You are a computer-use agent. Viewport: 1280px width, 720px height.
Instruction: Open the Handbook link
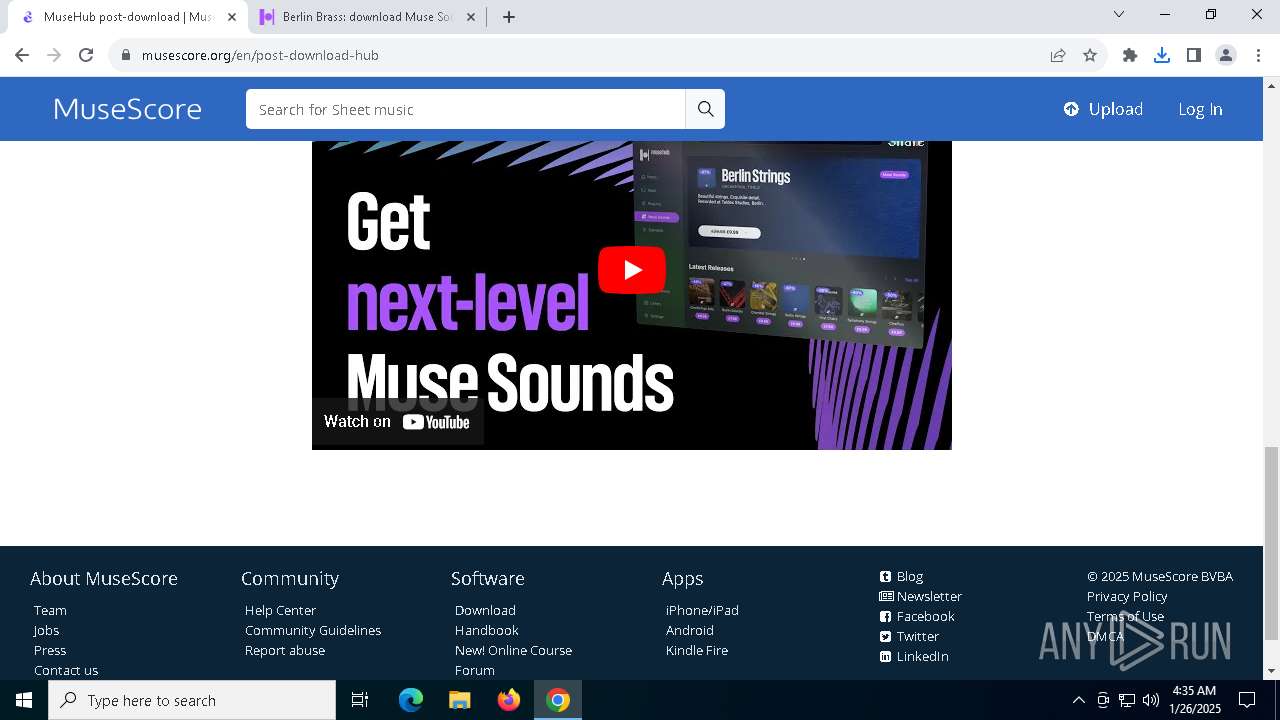[x=487, y=630]
